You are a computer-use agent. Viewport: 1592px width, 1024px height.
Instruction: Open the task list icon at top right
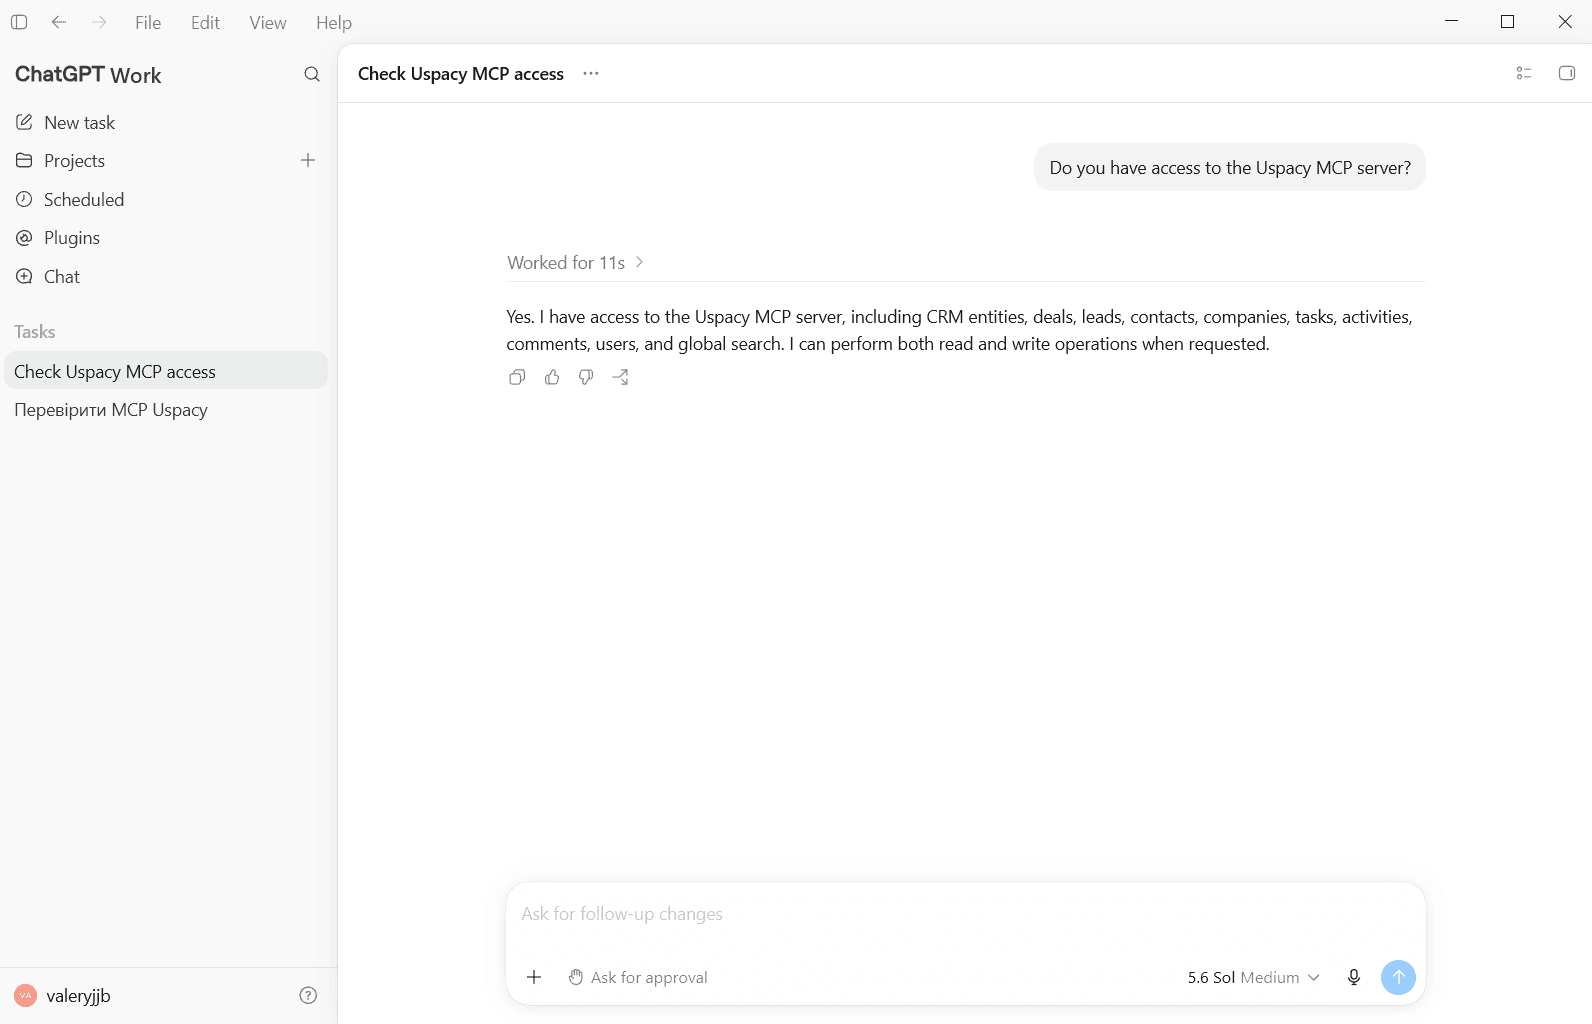click(x=1524, y=73)
